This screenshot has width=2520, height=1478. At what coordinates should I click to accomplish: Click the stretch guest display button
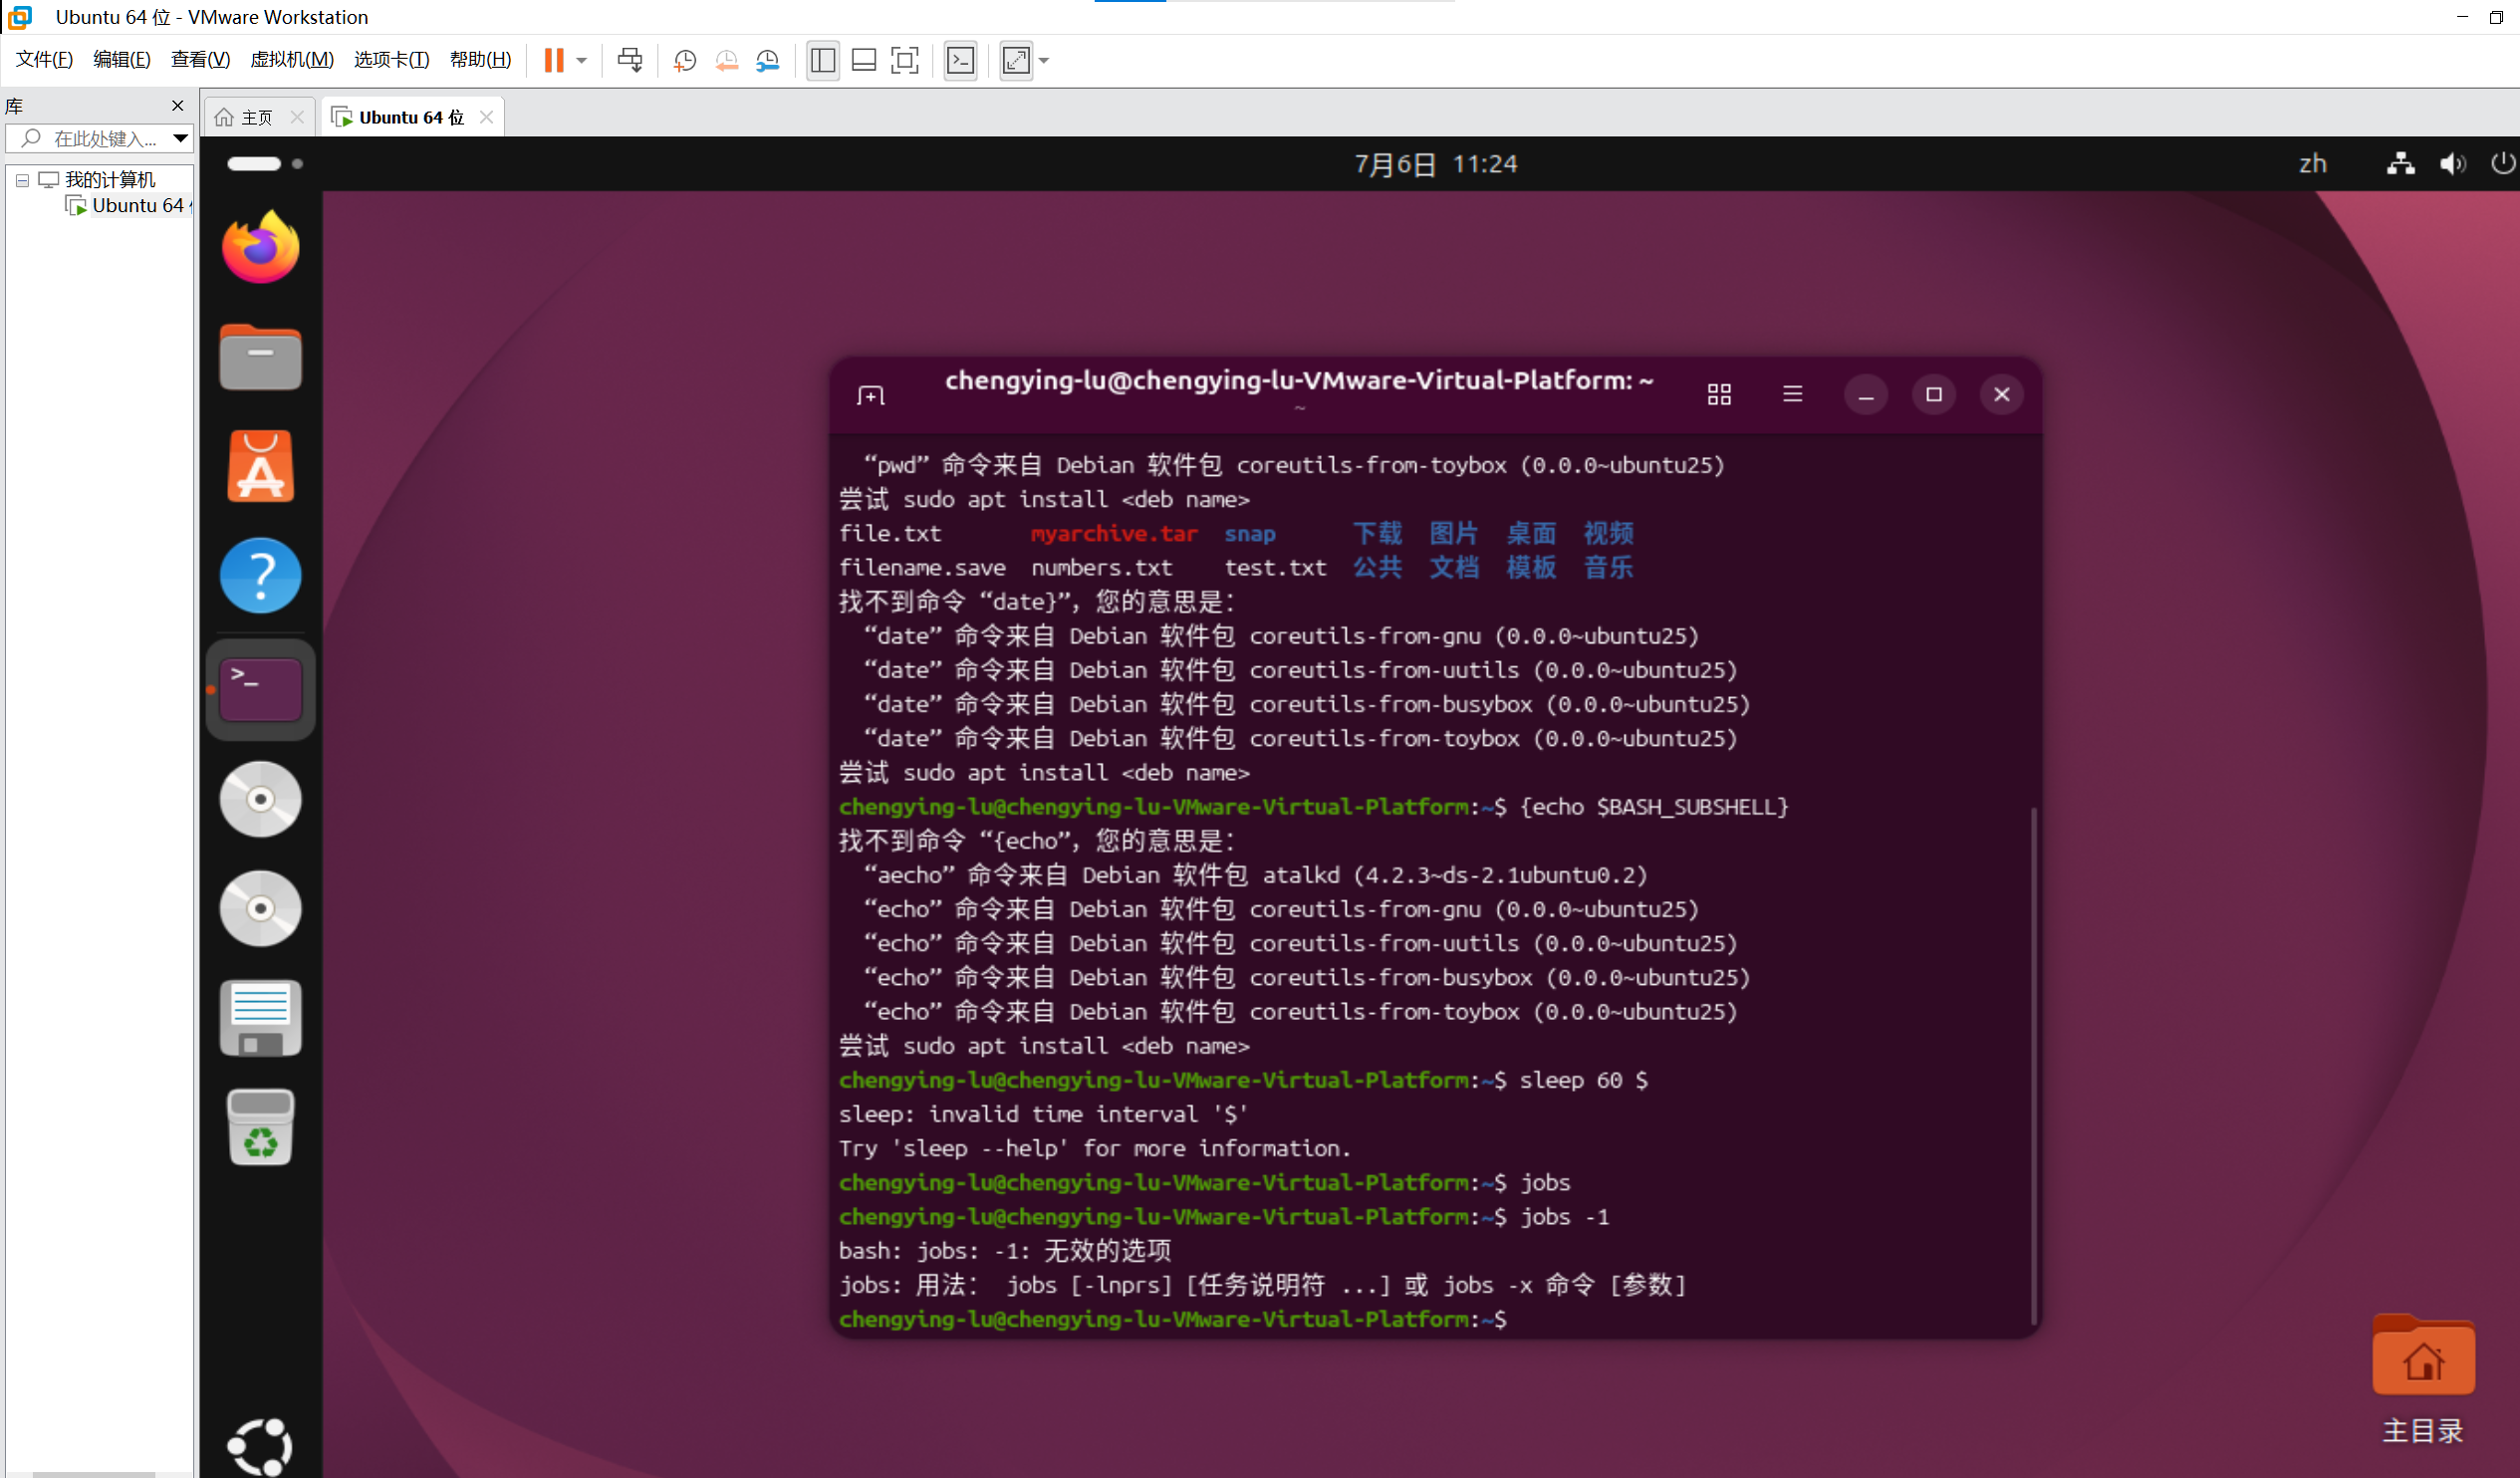[x=1016, y=60]
